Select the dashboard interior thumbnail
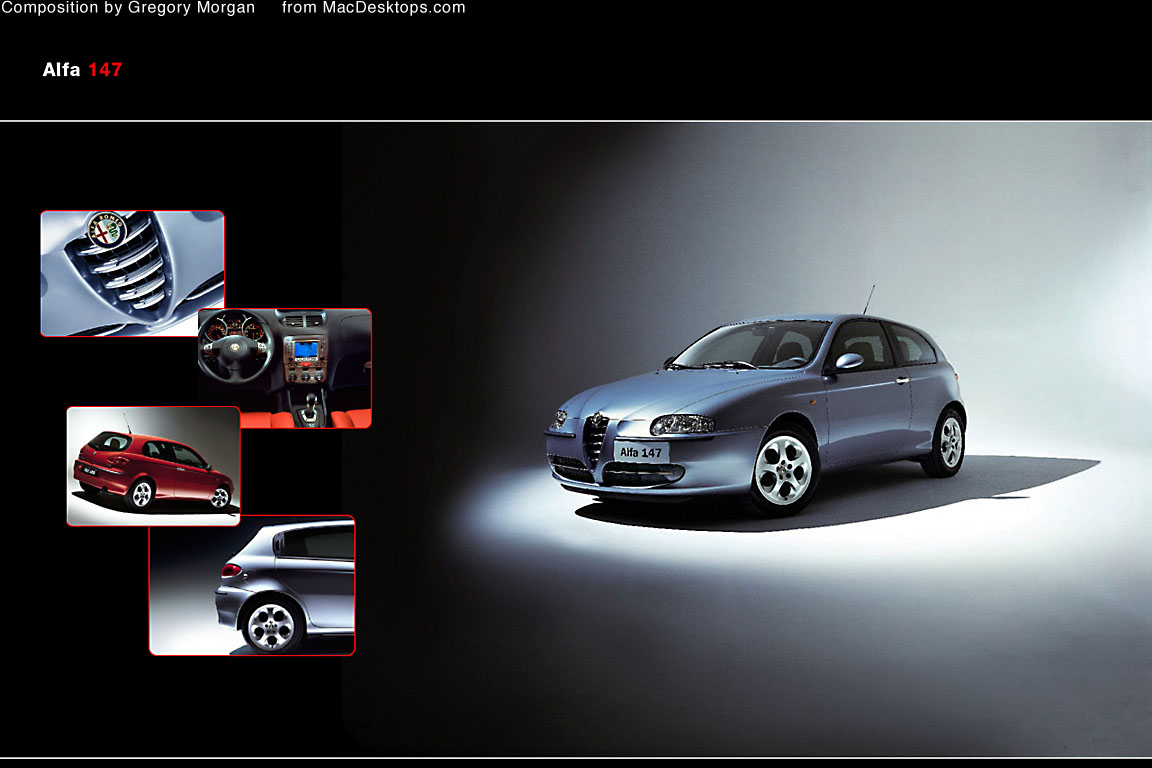 coord(285,368)
